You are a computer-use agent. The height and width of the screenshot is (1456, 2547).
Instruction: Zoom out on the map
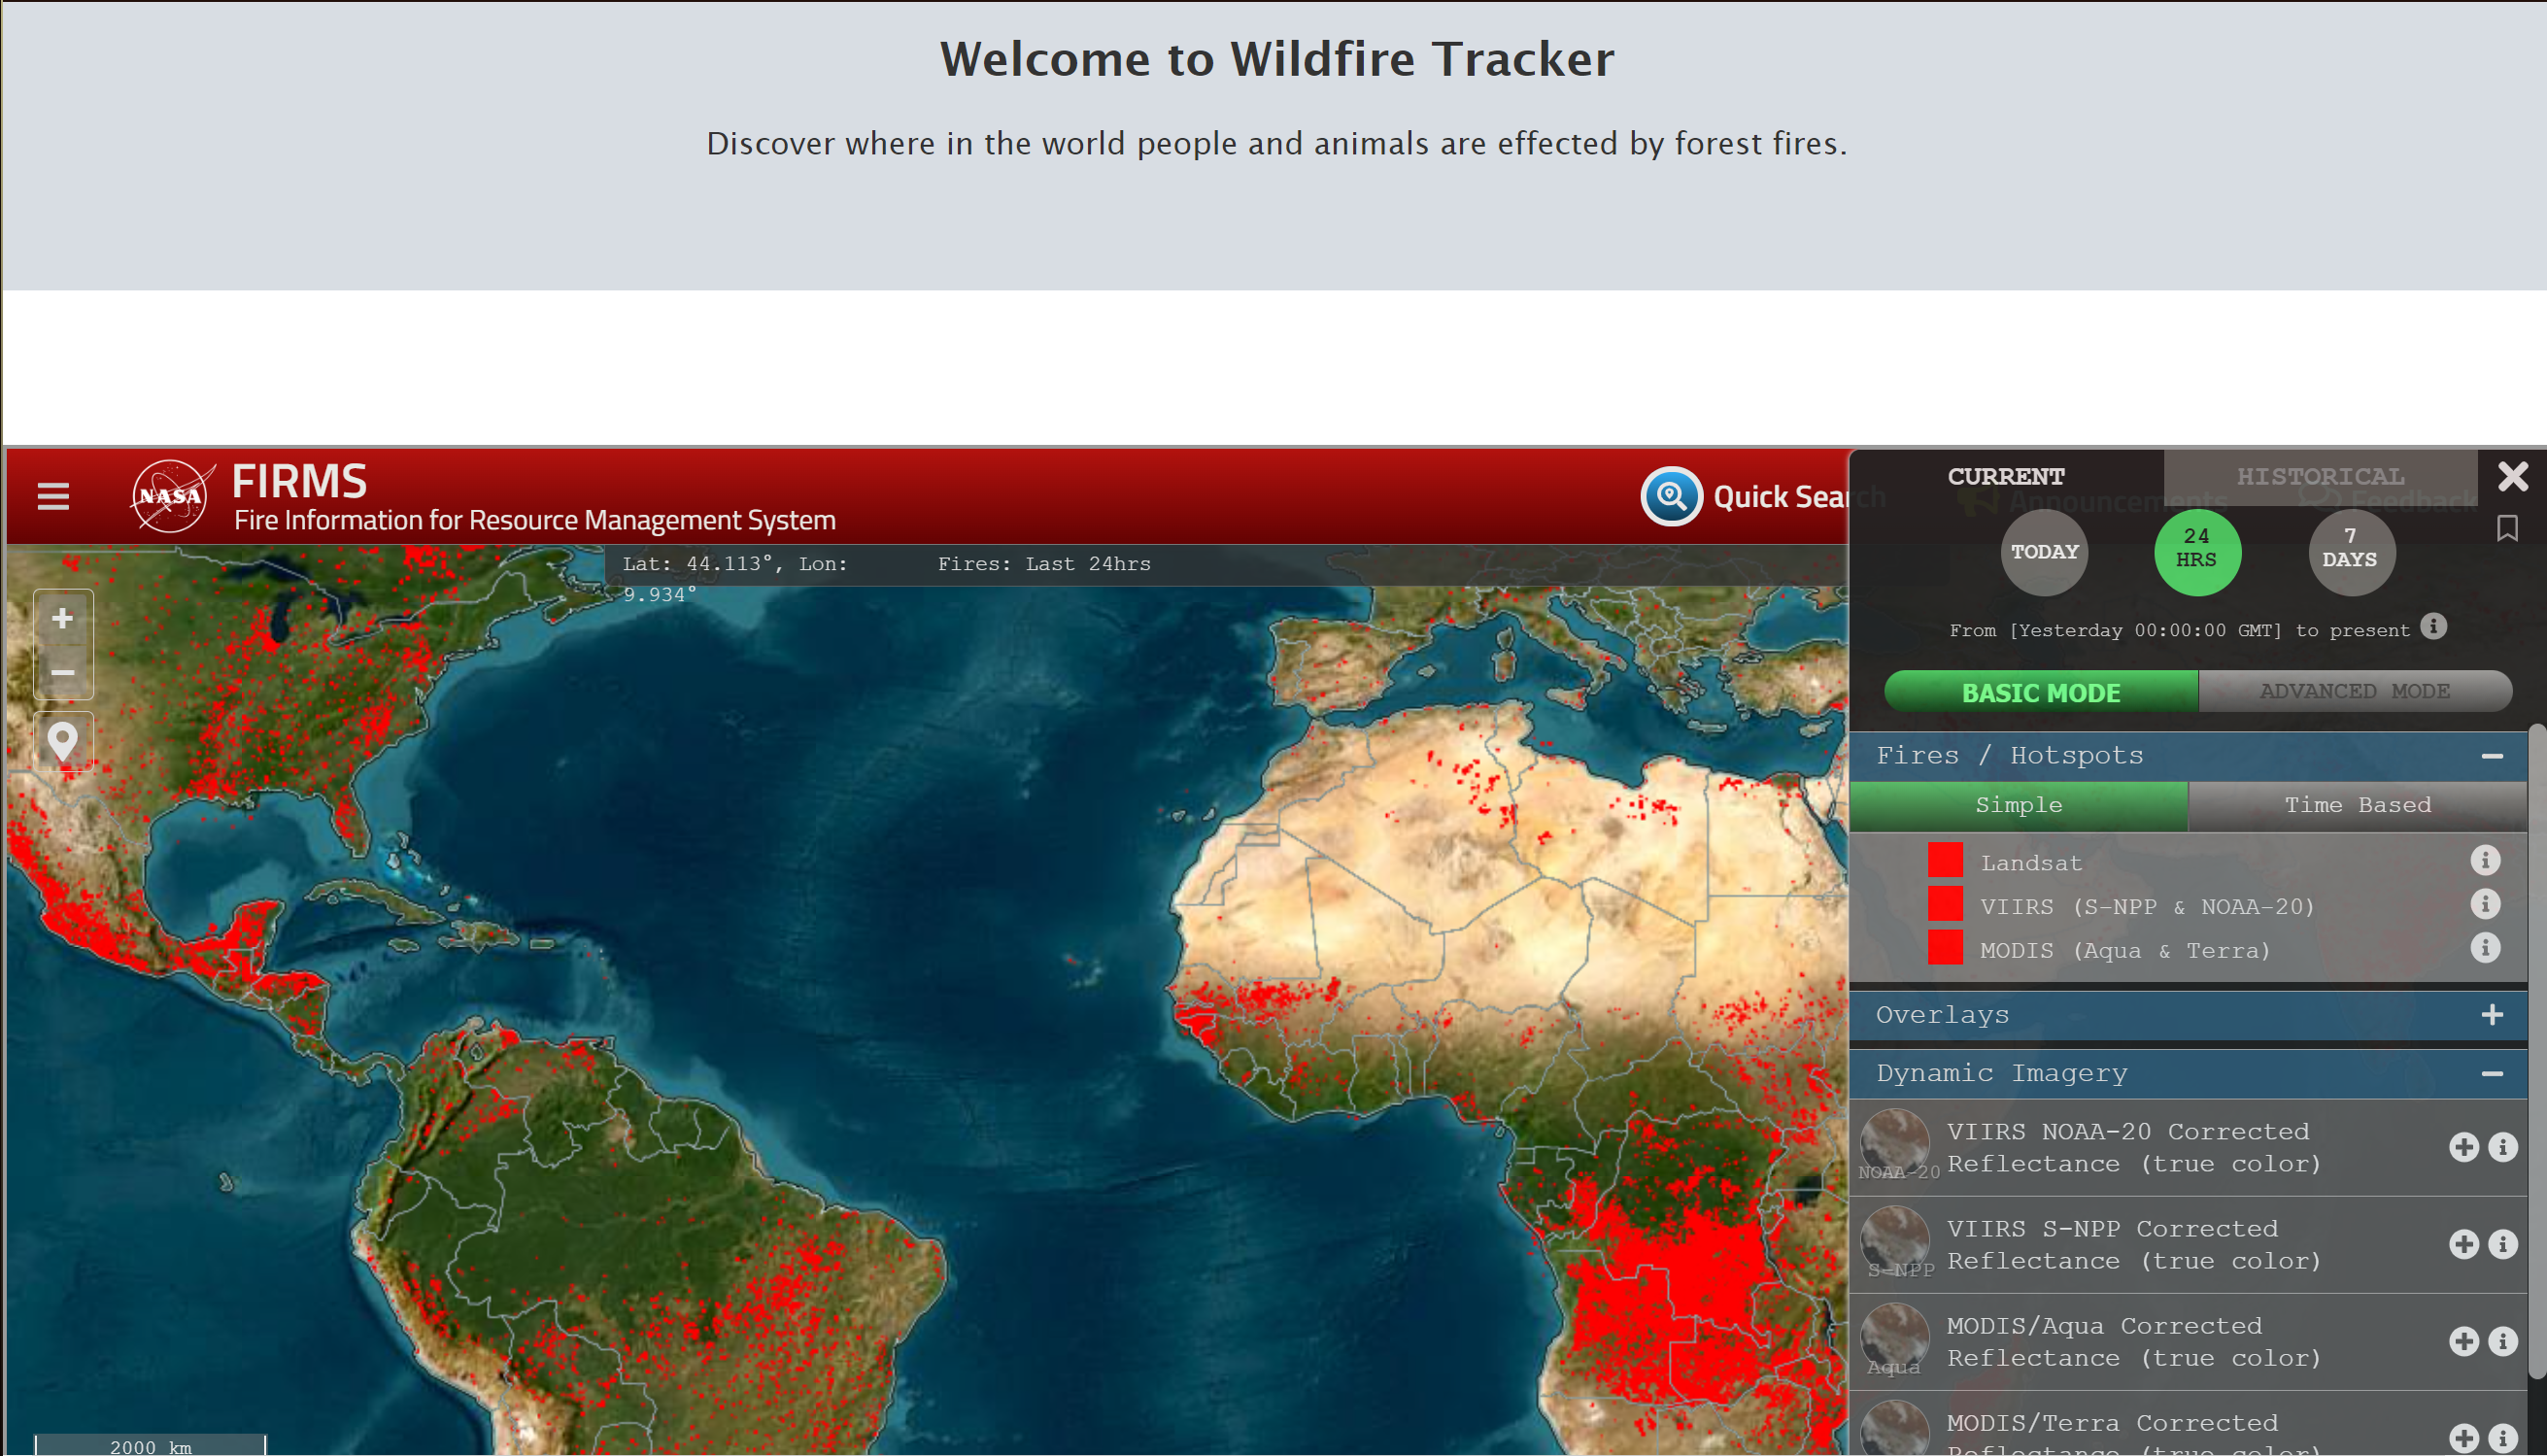pyautogui.click(x=62, y=672)
